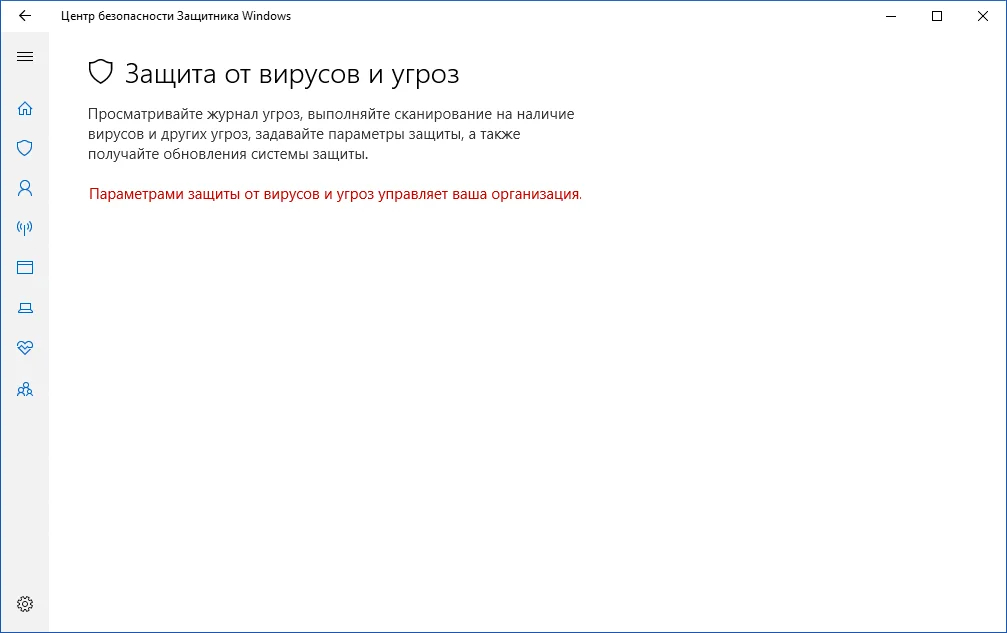Close the Security Center window
Viewport: 1007px width, 633px height.
click(983, 16)
